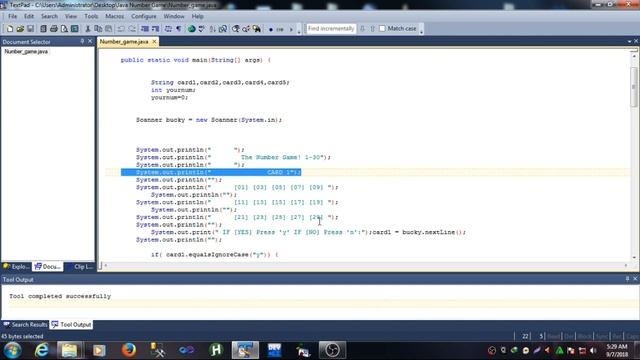The image size is (640, 360).
Task: Toggle Word Wrap from the toolbar
Action: pyautogui.click(x=168, y=29)
